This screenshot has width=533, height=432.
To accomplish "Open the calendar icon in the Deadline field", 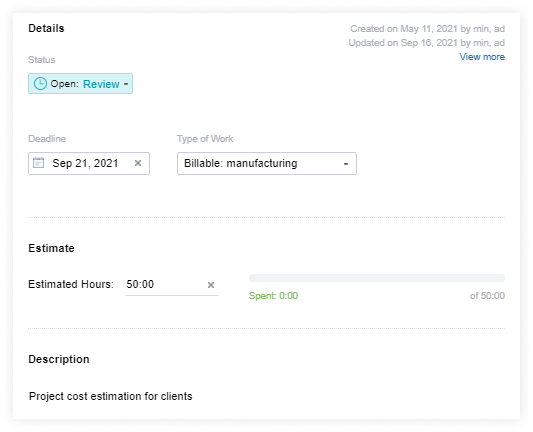I will click(x=38, y=163).
